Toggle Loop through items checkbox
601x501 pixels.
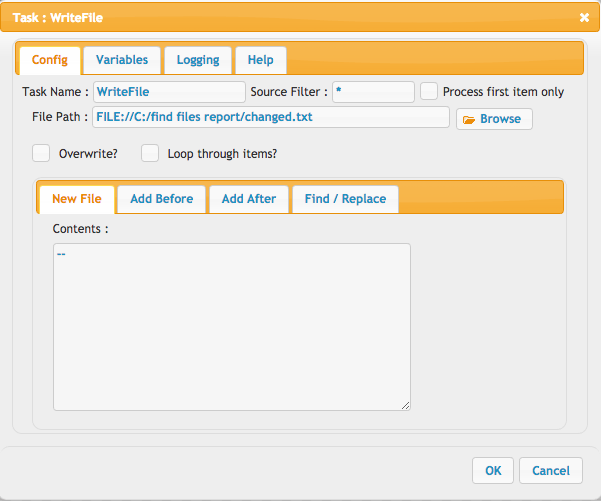click(x=150, y=153)
